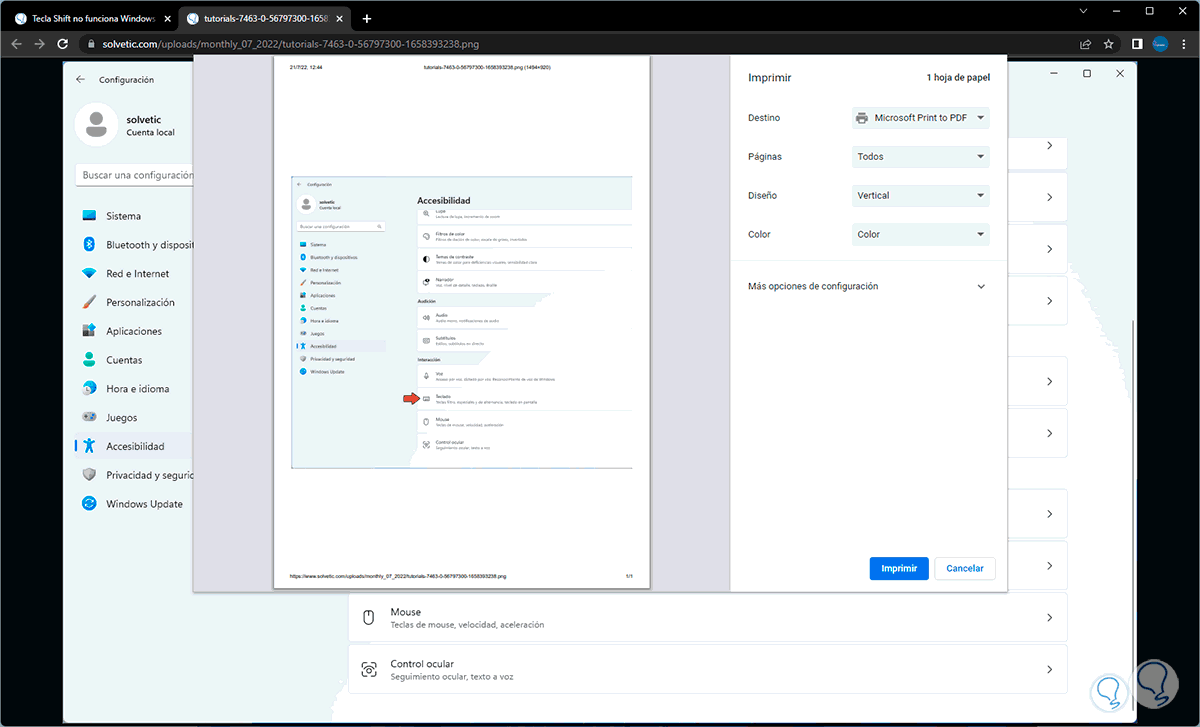Open Hora e idioma in Settings sidebar

tap(134, 389)
